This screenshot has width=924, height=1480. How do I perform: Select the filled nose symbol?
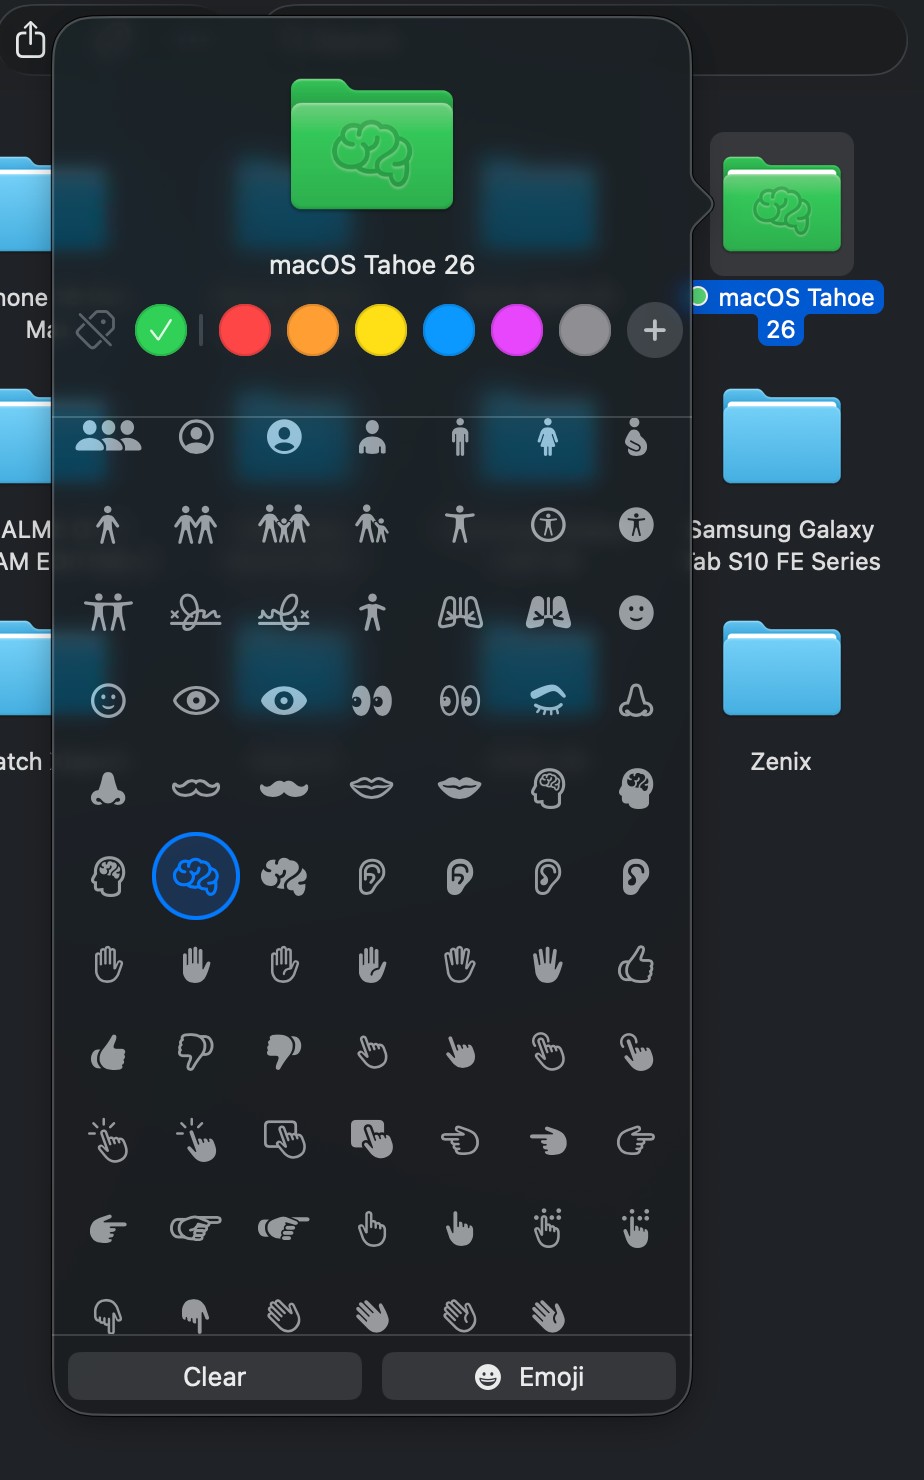coord(108,788)
